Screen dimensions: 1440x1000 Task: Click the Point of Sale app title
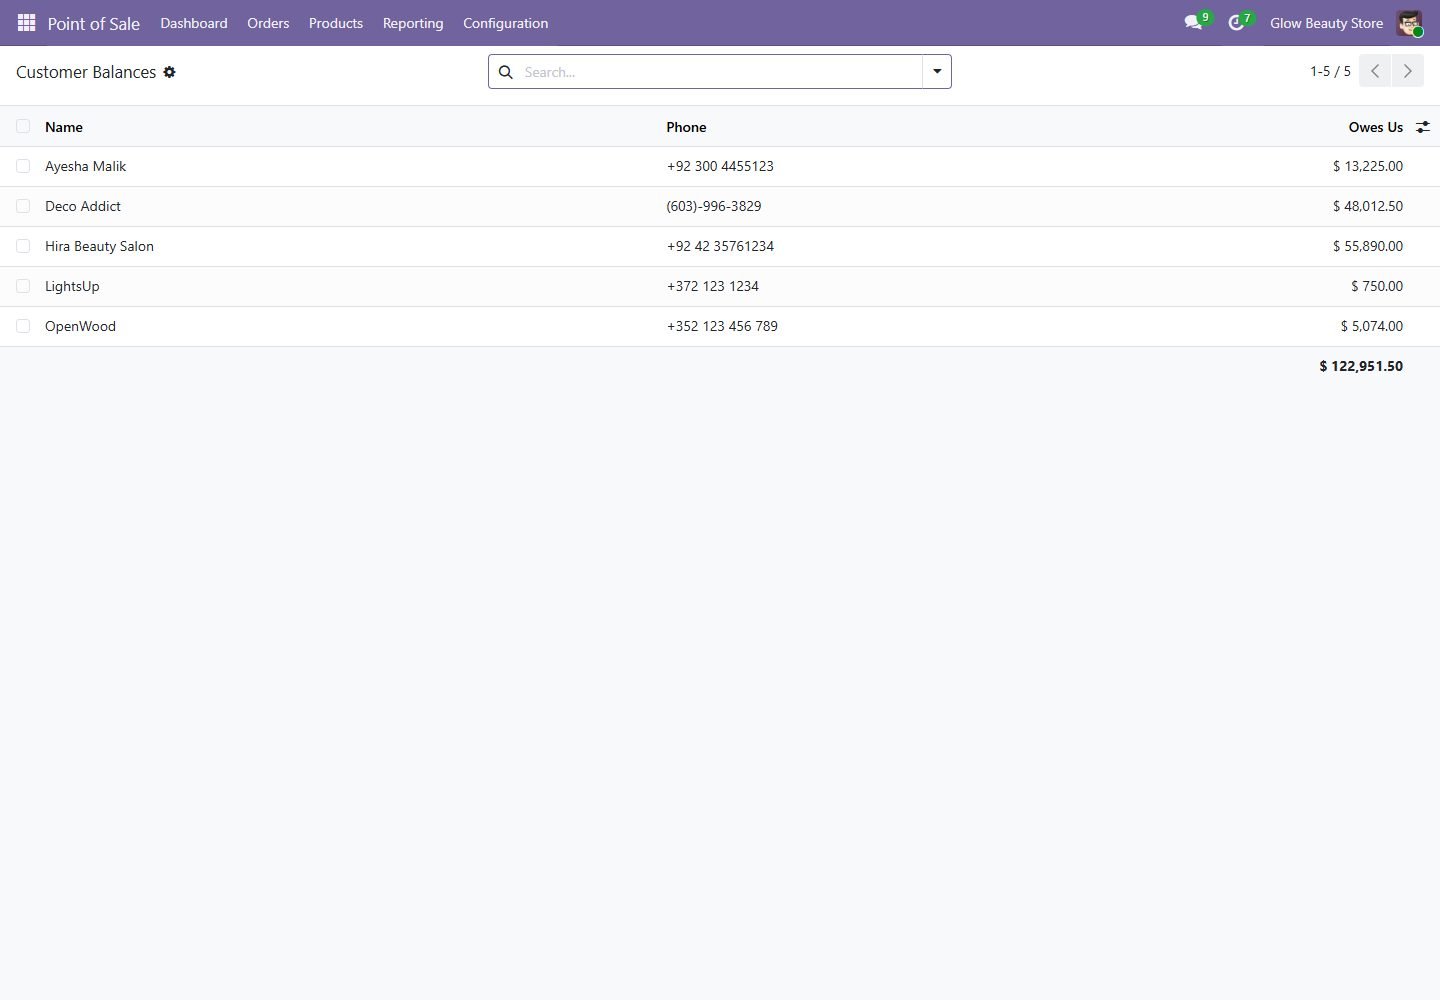coord(94,23)
